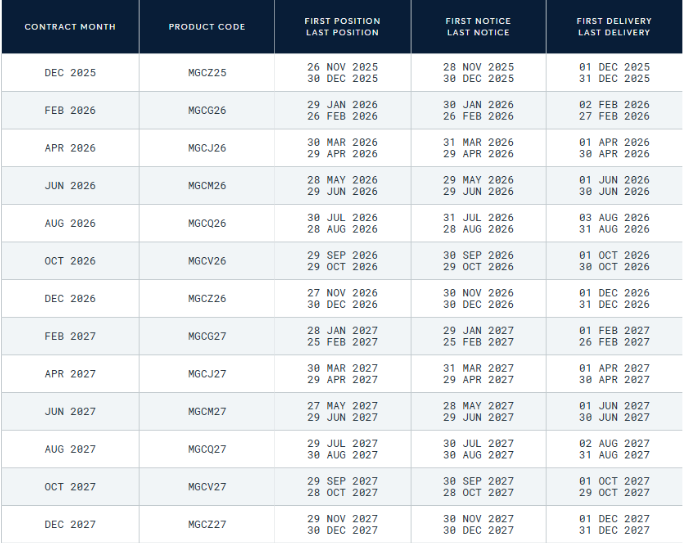Select the MGCM27 product code
The width and height of the screenshot is (687, 543).
coord(207,412)
